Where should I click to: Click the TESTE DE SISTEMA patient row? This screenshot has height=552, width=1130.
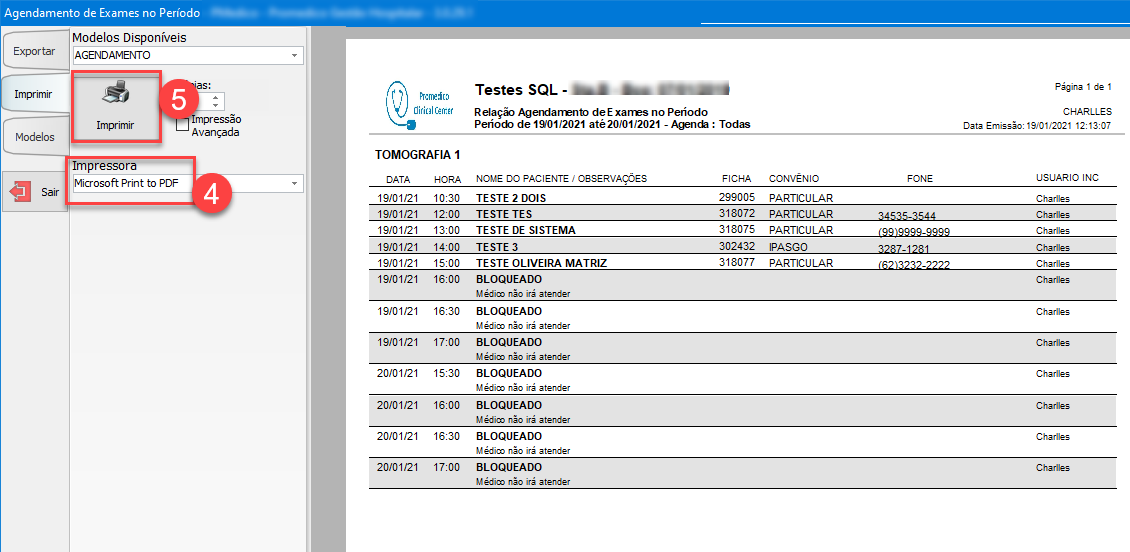pos(525,230)
